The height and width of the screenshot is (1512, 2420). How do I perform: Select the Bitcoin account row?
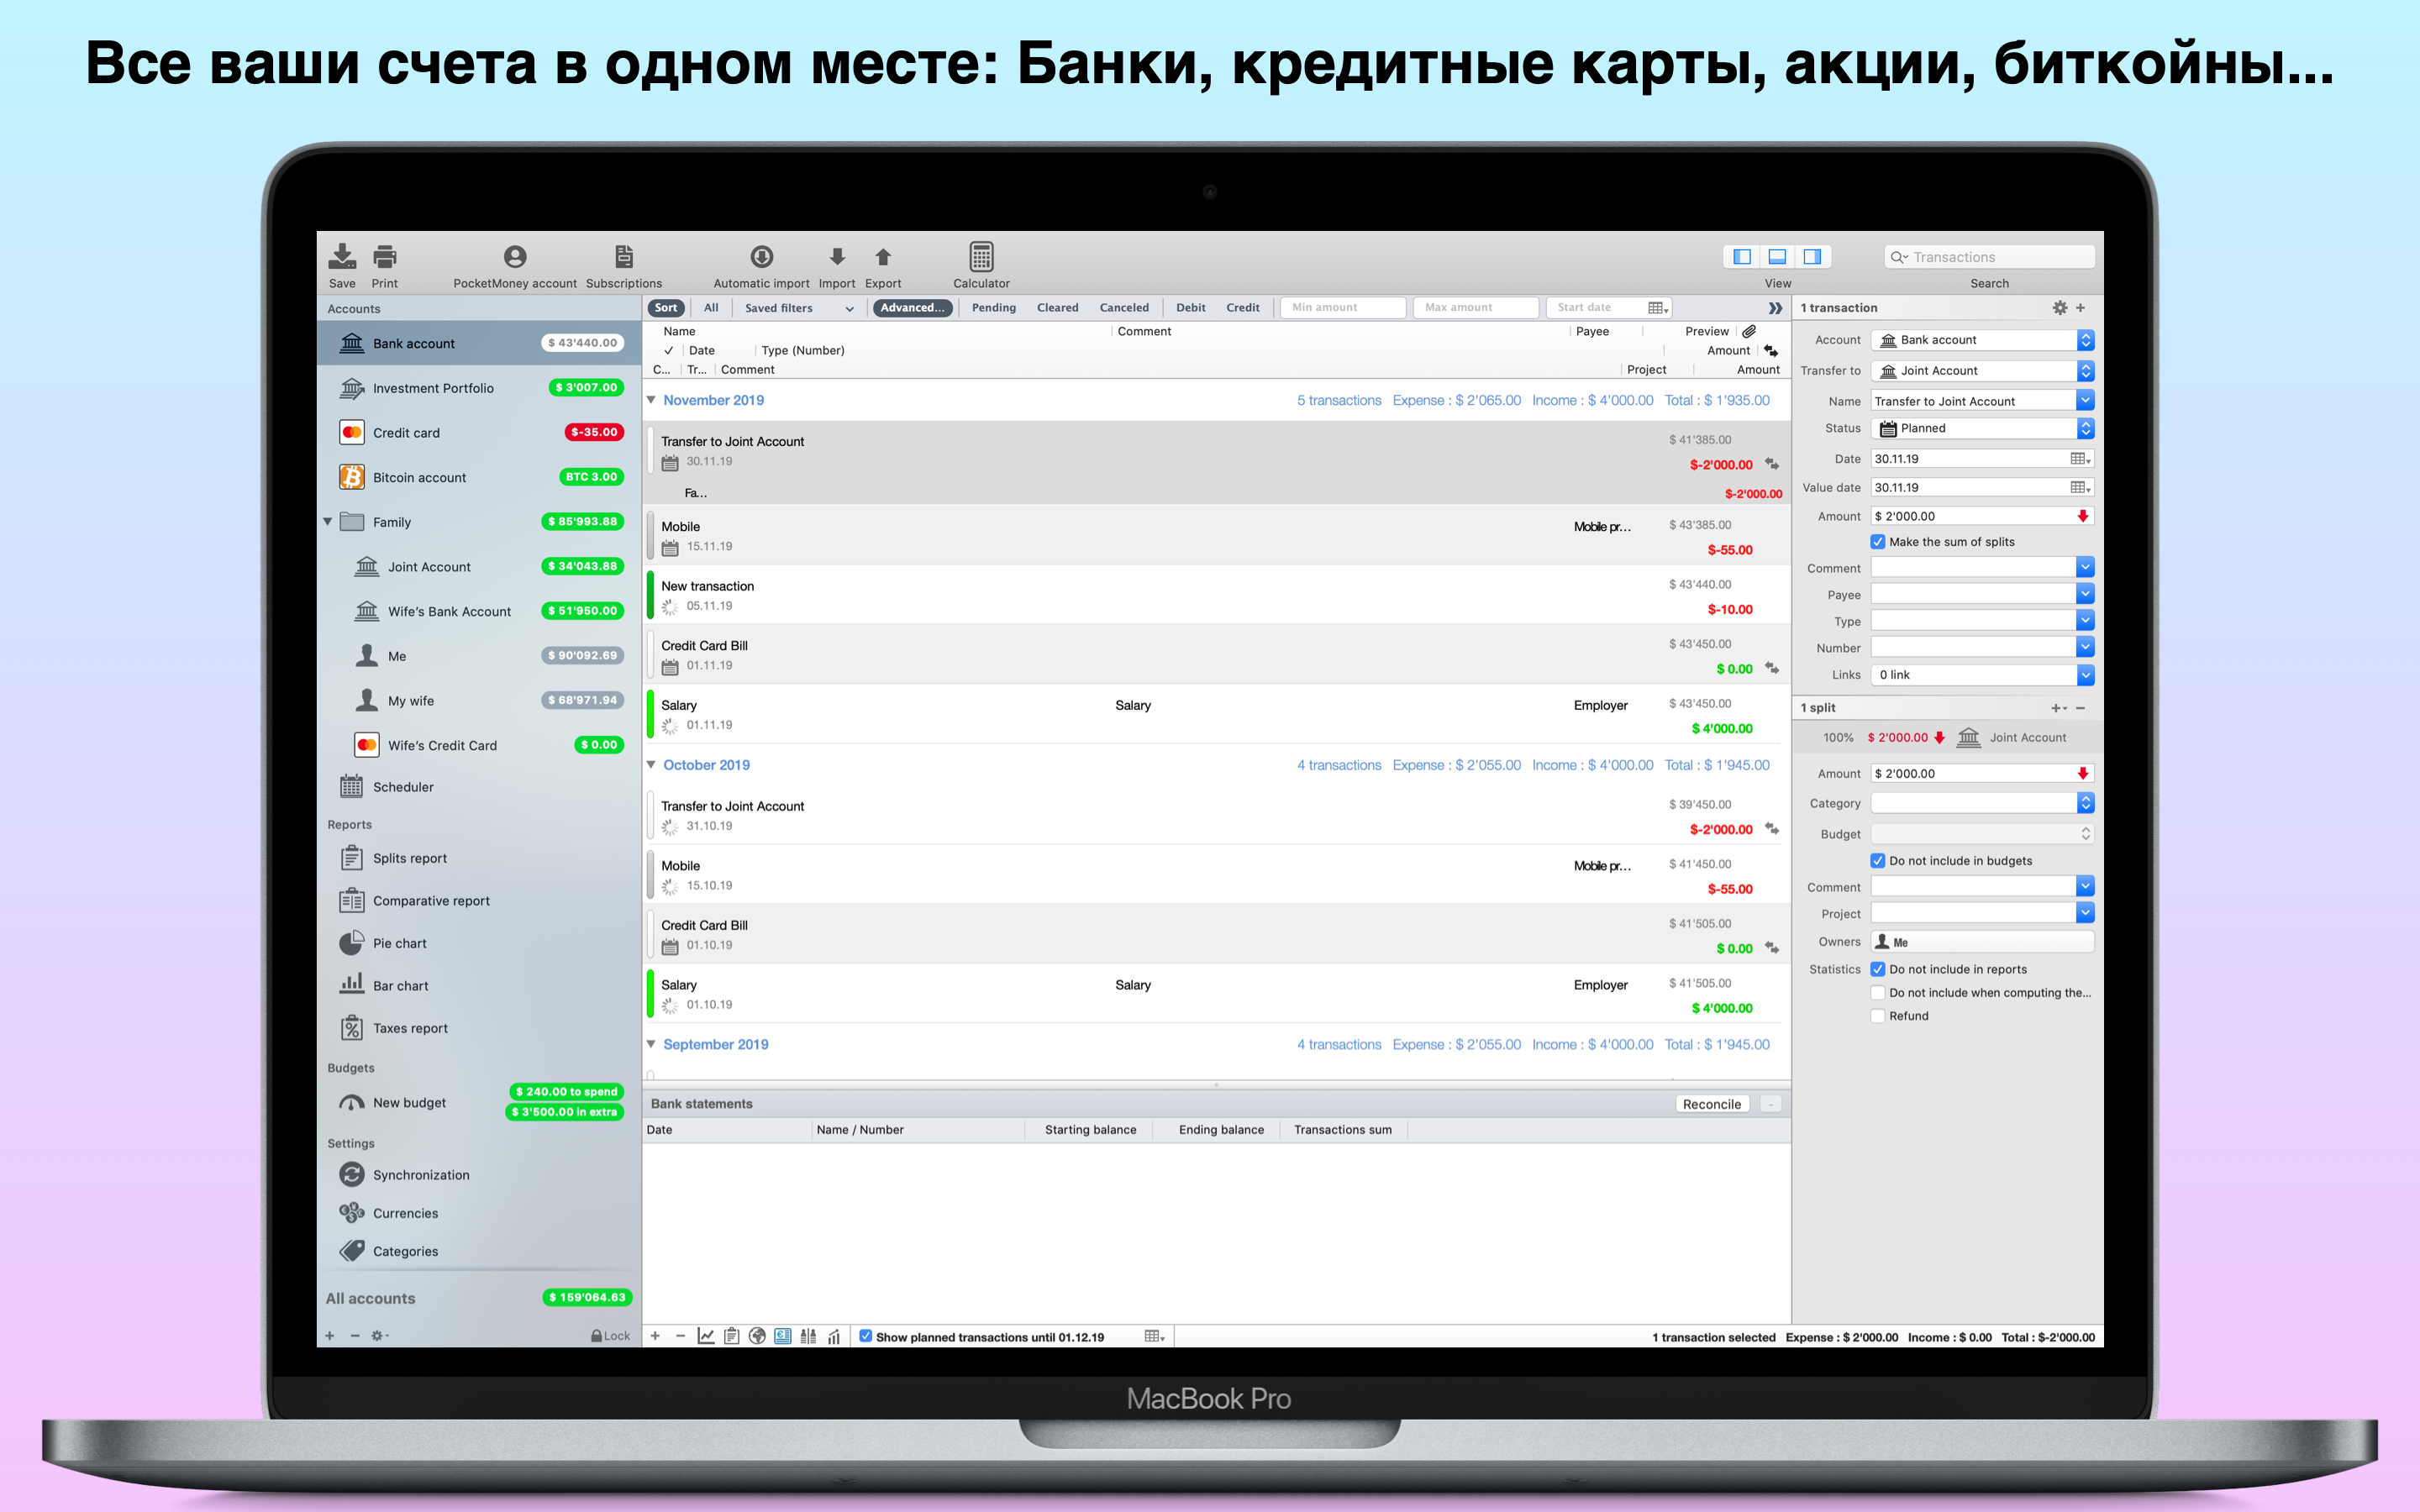[480, 478]
